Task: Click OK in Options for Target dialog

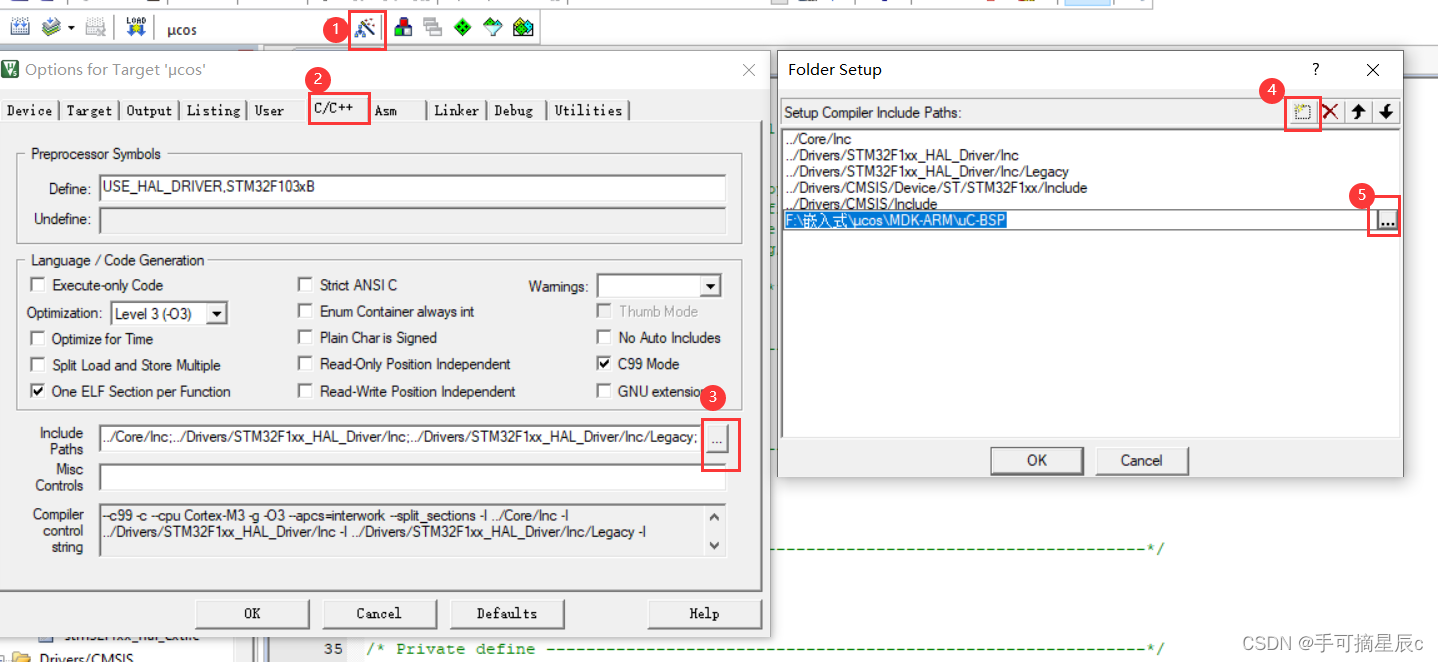Action: coord(252,613)
